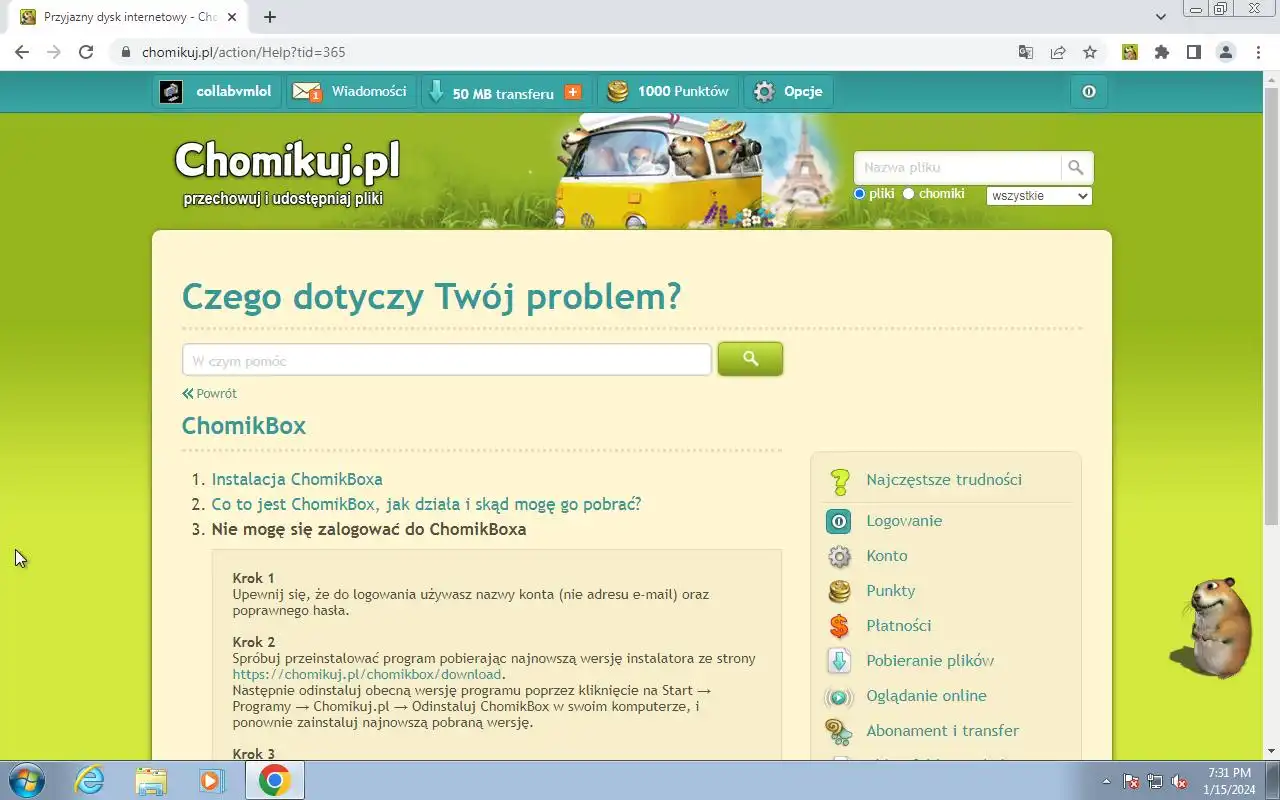
Task: Open the Pobieranie plików help category
Action: click(x=930, y=661)
